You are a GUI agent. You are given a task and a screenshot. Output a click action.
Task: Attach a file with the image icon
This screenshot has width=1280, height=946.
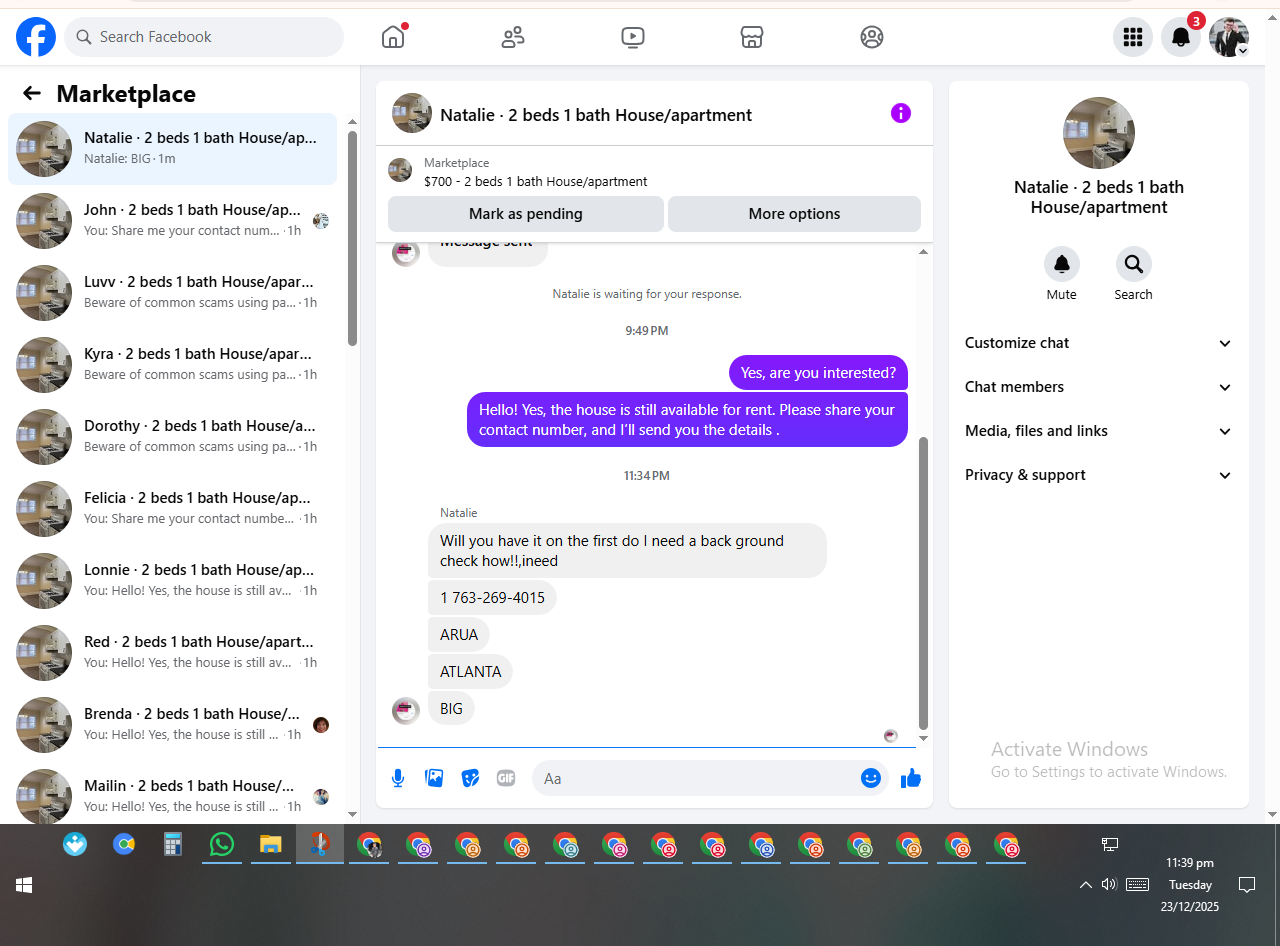[x=434, y=778]
